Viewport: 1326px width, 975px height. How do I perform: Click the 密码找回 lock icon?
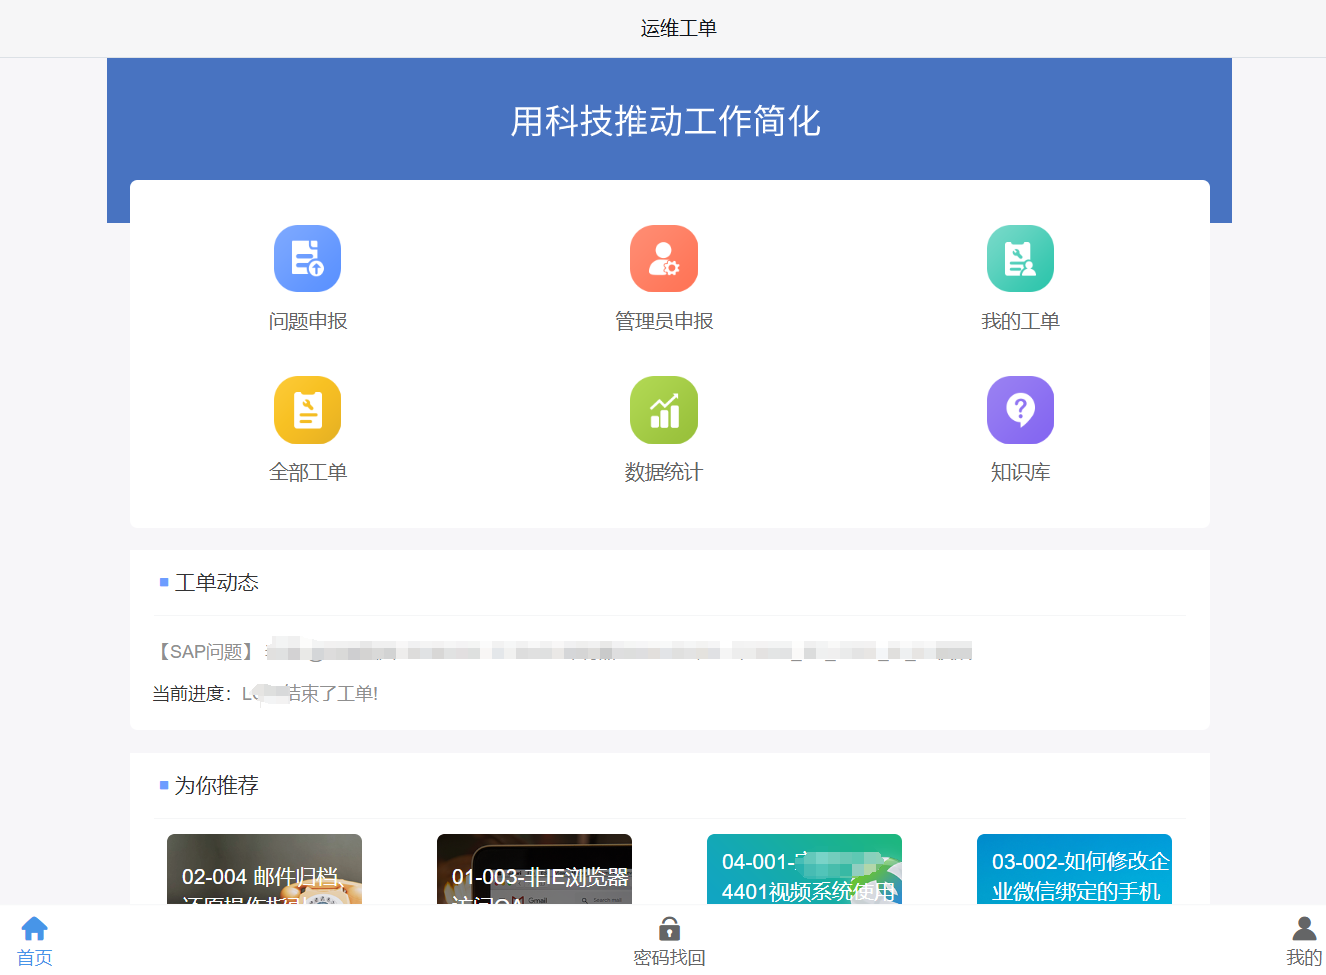[x=669, y=928]
